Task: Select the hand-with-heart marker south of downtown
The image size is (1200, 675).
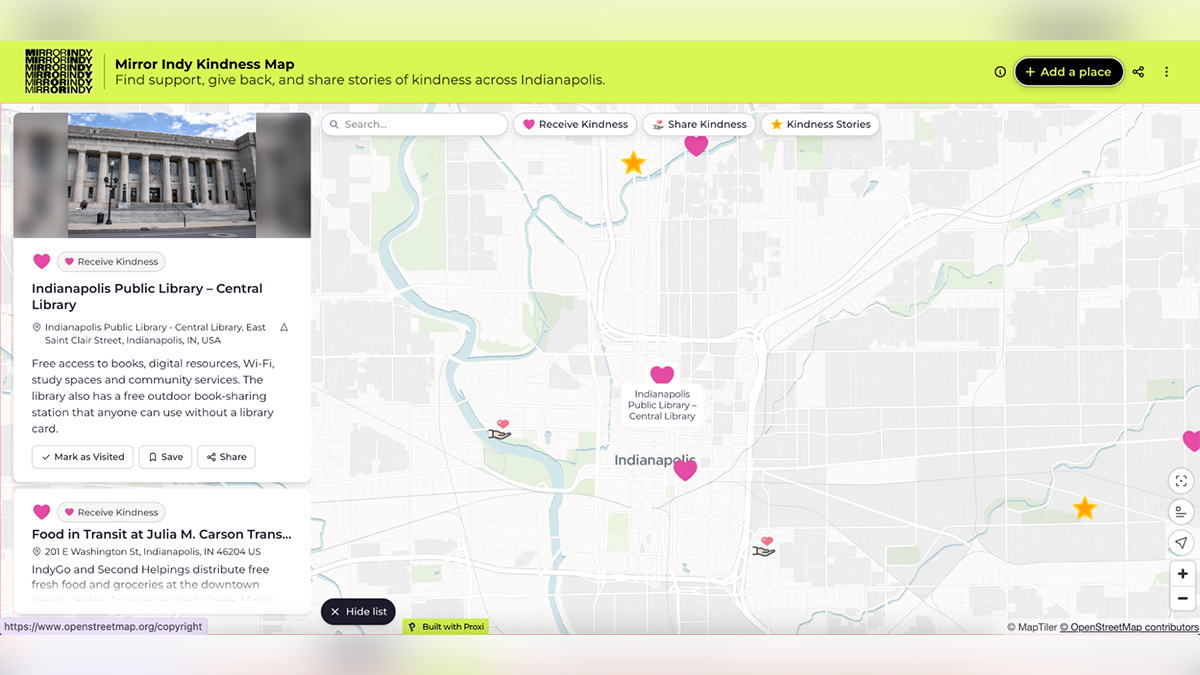Action: [x=764, y=547]
